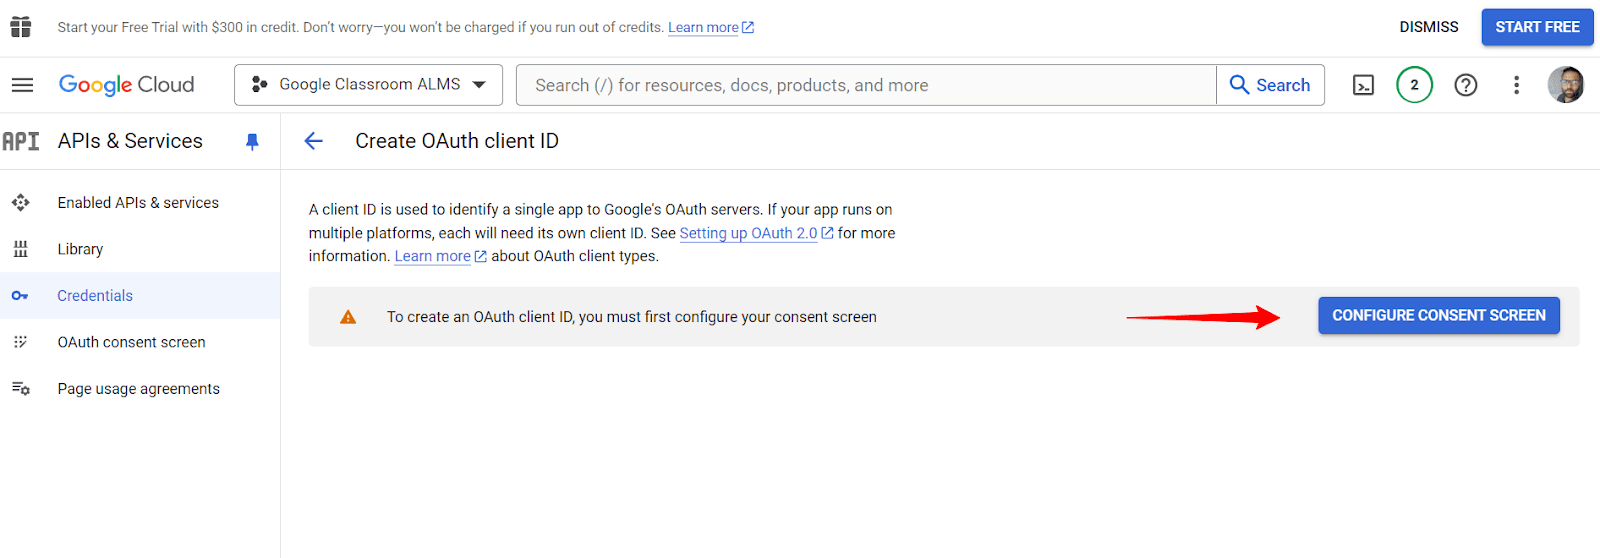Click the APIs & Services heading
Viewport: 1600px width, 558px height.
pyautogui.click(x=130, y=141)
